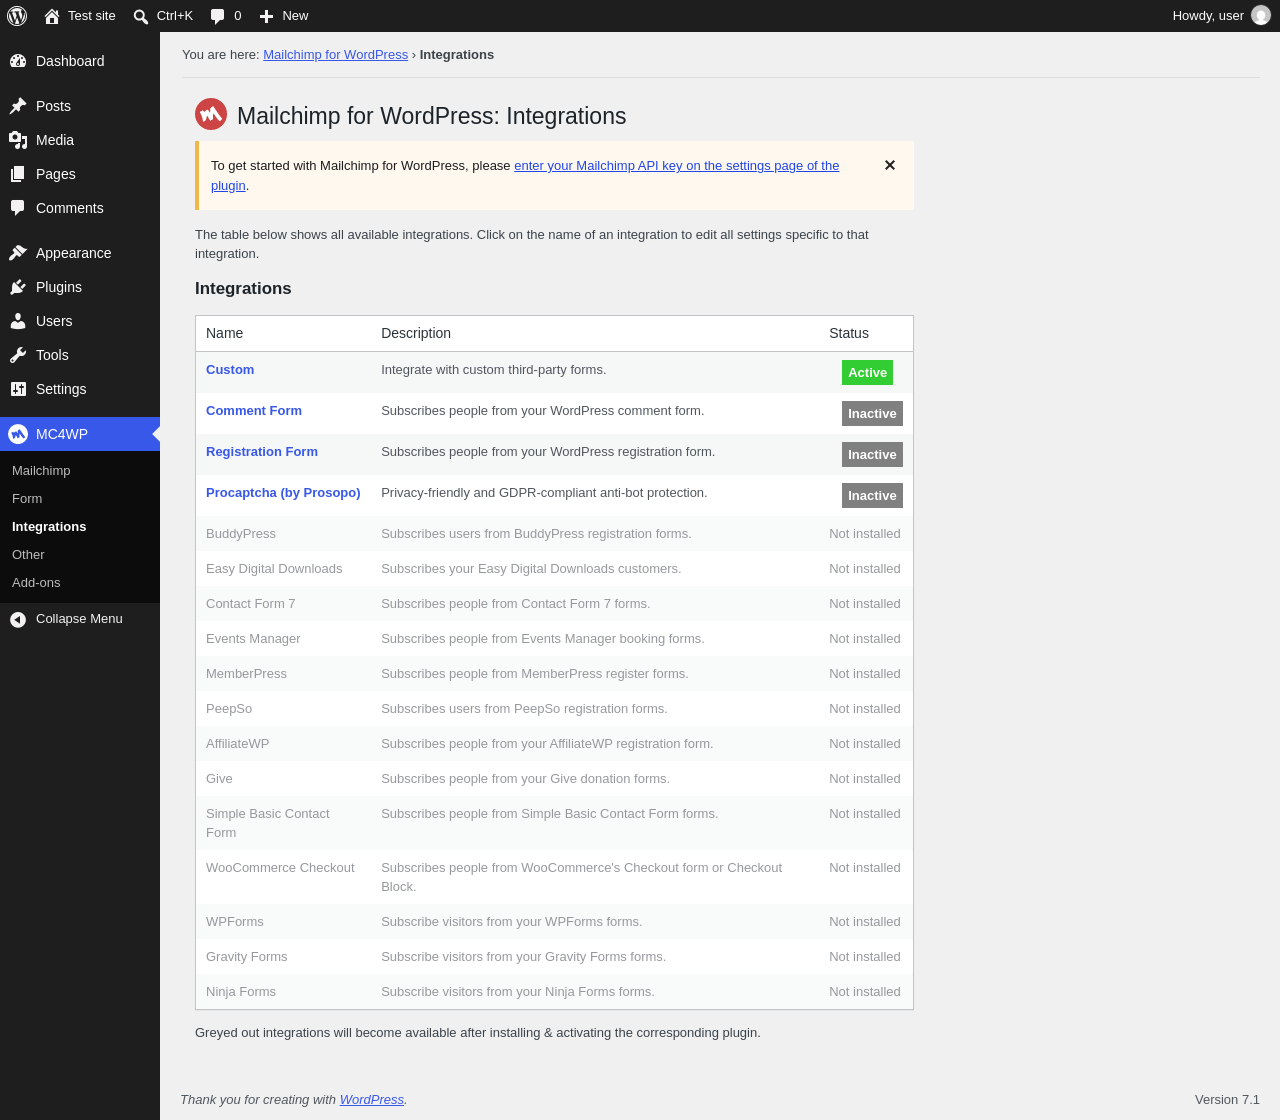The height and width of the screenshot is (1120, 1280).
Task: Click the MC4WP logo icon in sidebar
Action: pos(18,434)
